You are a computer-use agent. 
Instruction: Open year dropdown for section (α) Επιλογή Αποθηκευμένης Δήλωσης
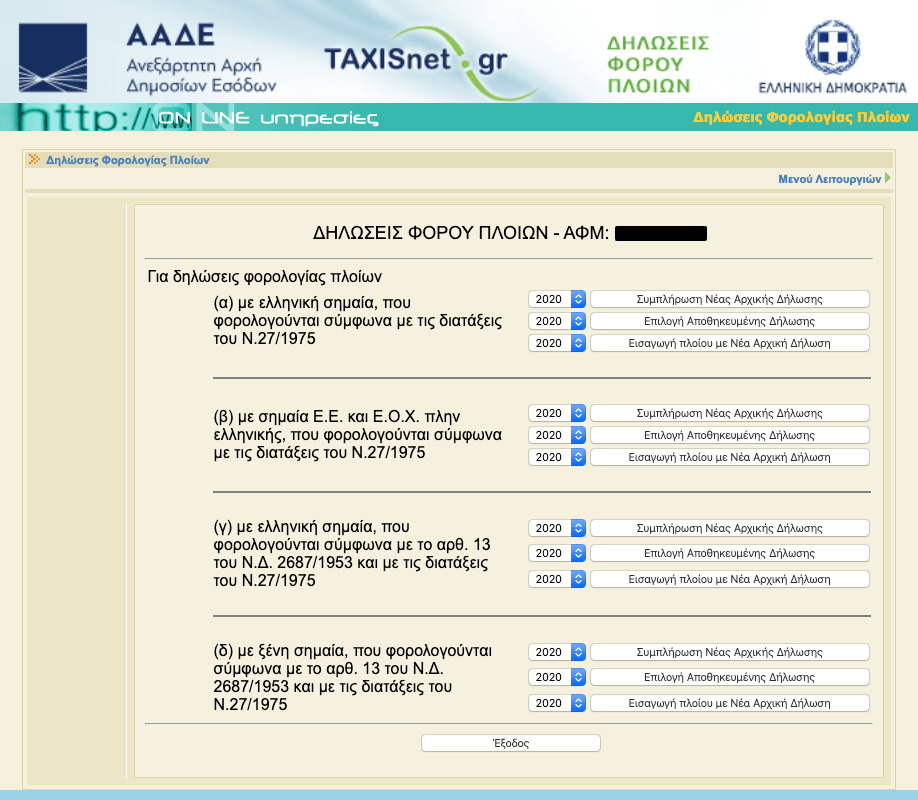click(557, 321)
